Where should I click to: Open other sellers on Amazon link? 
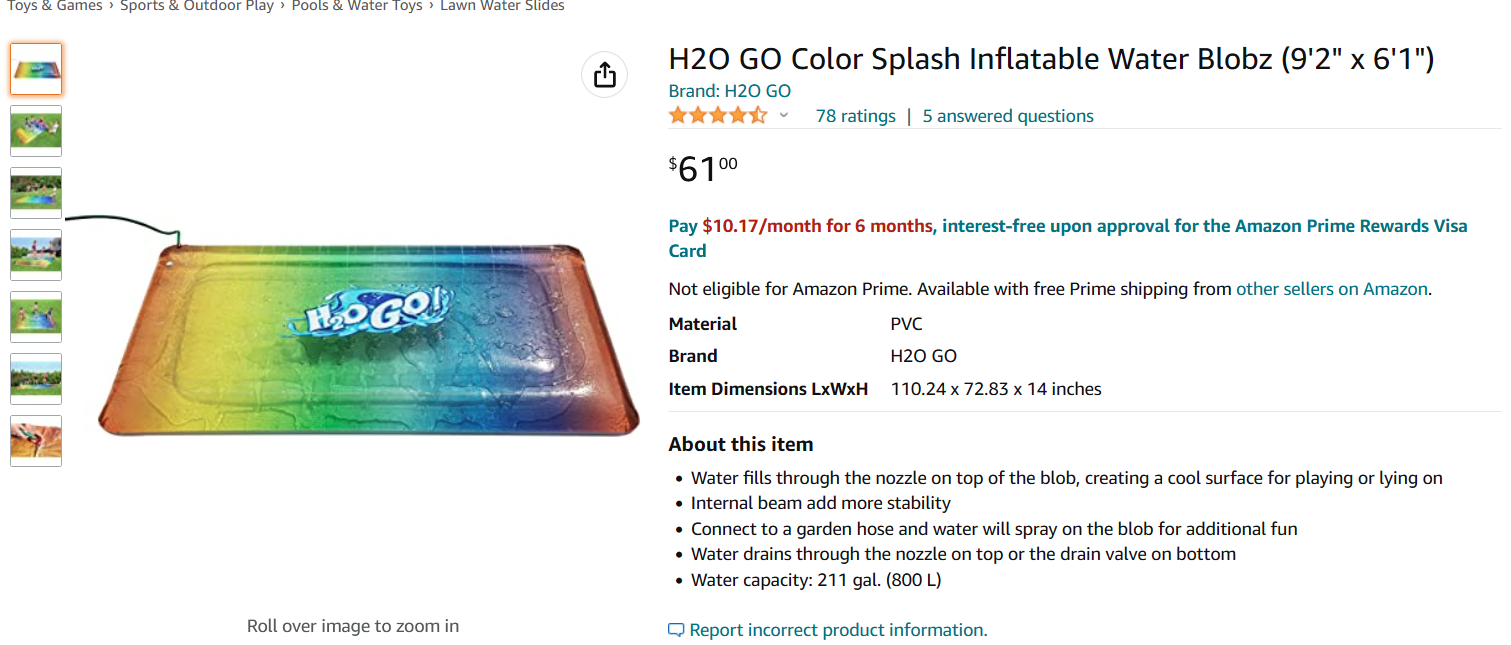coord(1332,289)
